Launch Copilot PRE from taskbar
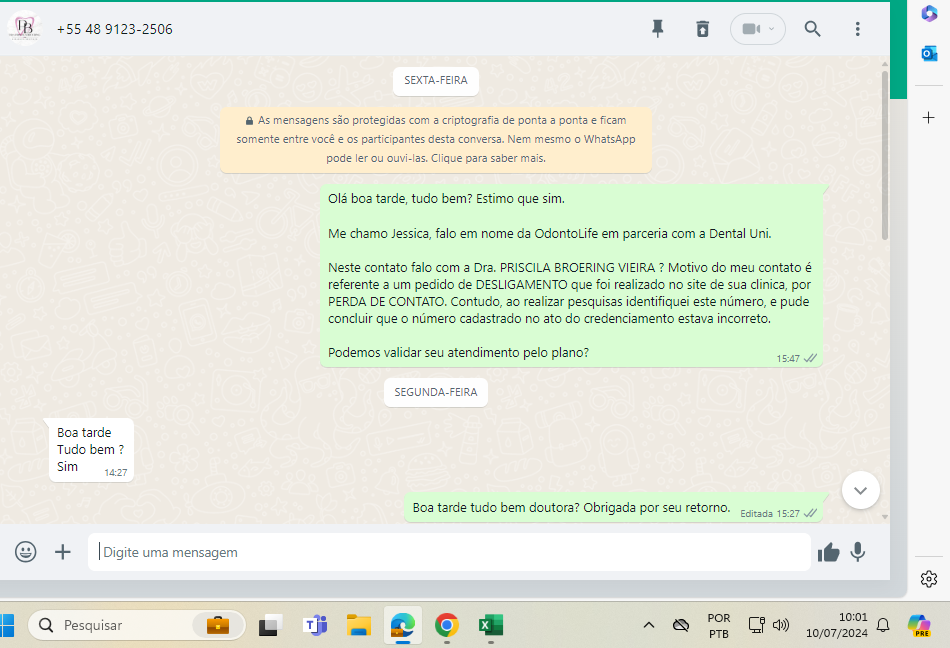950x648 pixels. pos(919,625)
